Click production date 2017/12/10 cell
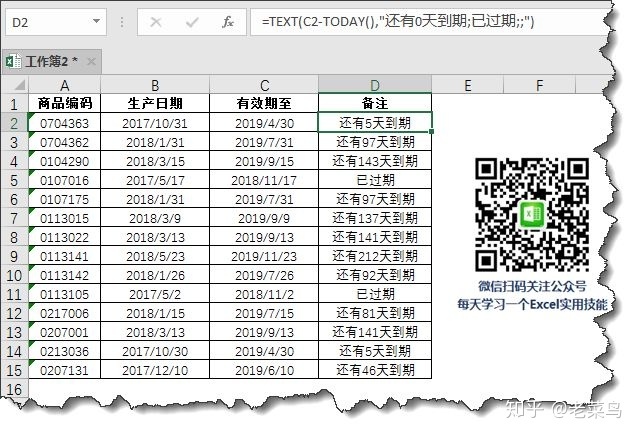Viewport: 639px width, 436px height. 155,370
